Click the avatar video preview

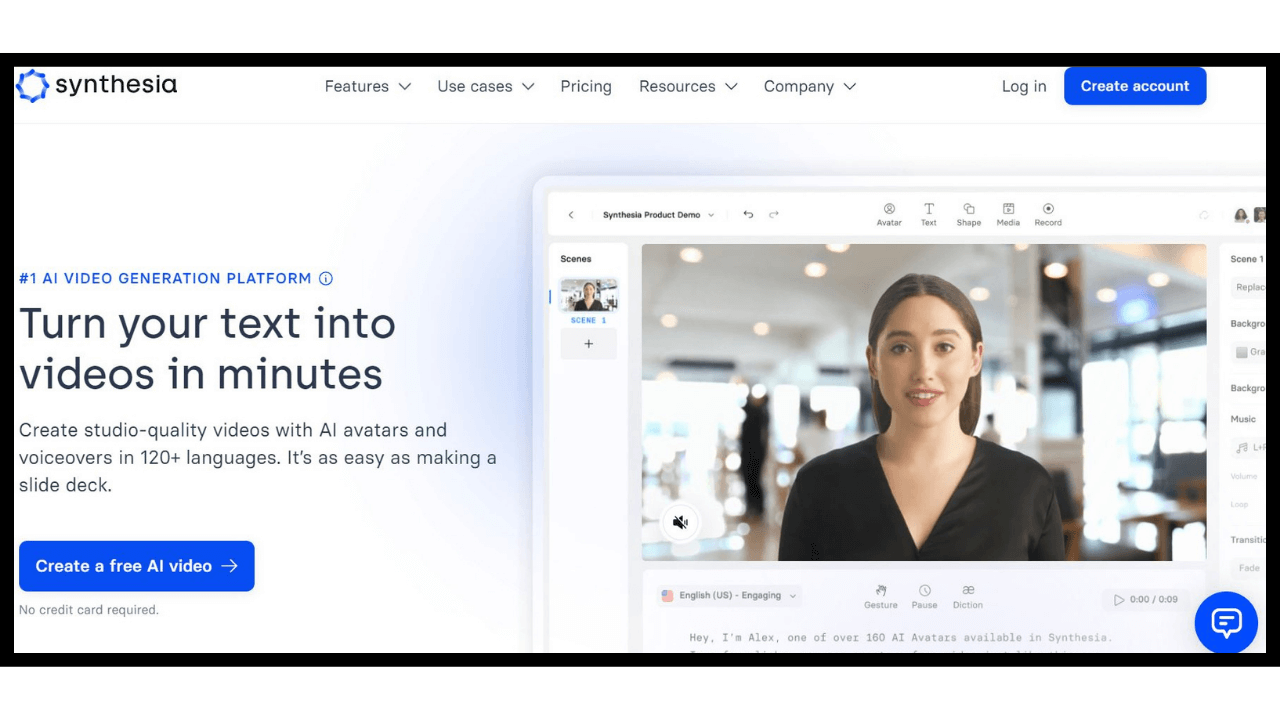click(923, 402)
